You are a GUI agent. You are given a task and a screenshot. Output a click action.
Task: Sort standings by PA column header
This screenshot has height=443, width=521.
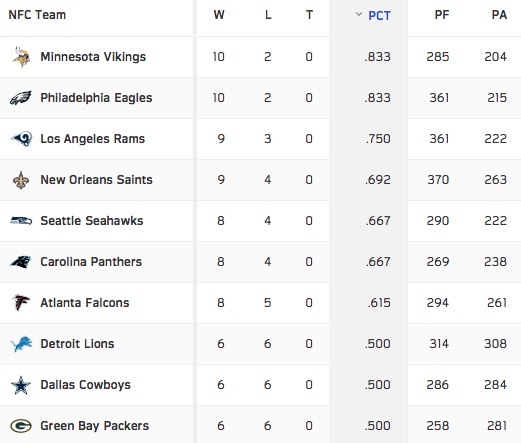point(499,15)
